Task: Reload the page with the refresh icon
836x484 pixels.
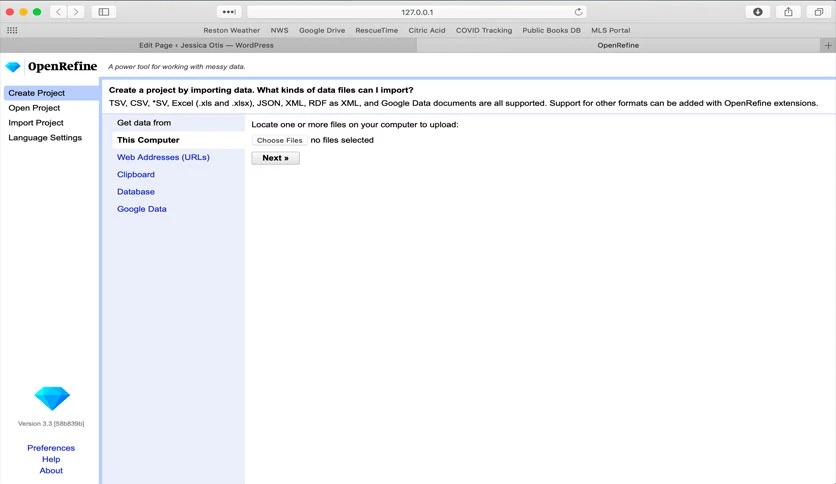Action: (x=578, y=12)
